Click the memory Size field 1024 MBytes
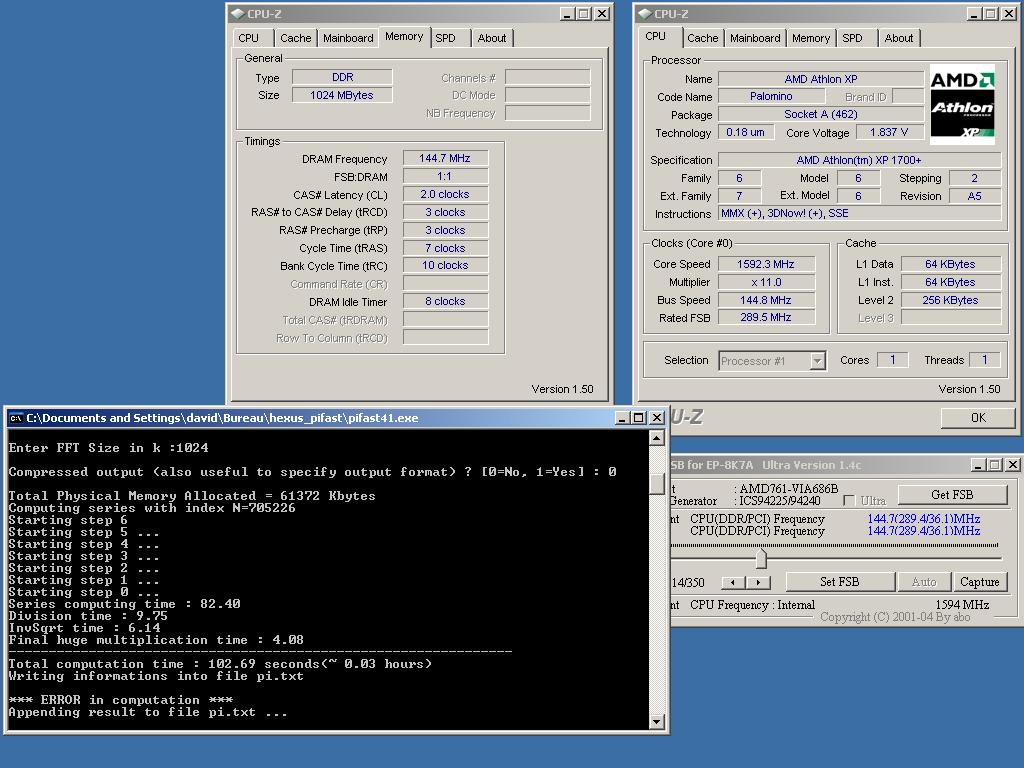Viewport: 1024px width, 768px height. 342,95
